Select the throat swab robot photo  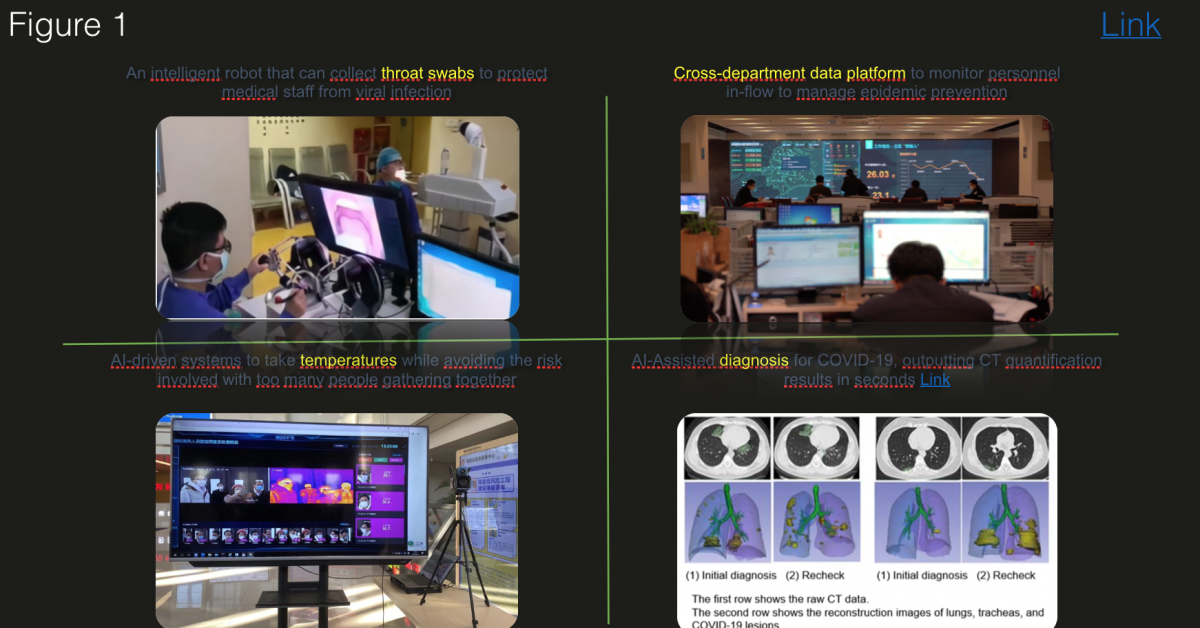[x=338, y=217]
